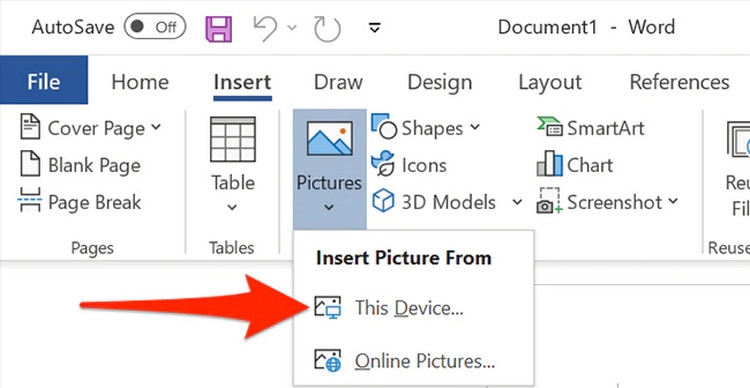Viewport: 750px width, 388px height.
Task: Click the SmartArt label
Action: [x=606, y=128]
